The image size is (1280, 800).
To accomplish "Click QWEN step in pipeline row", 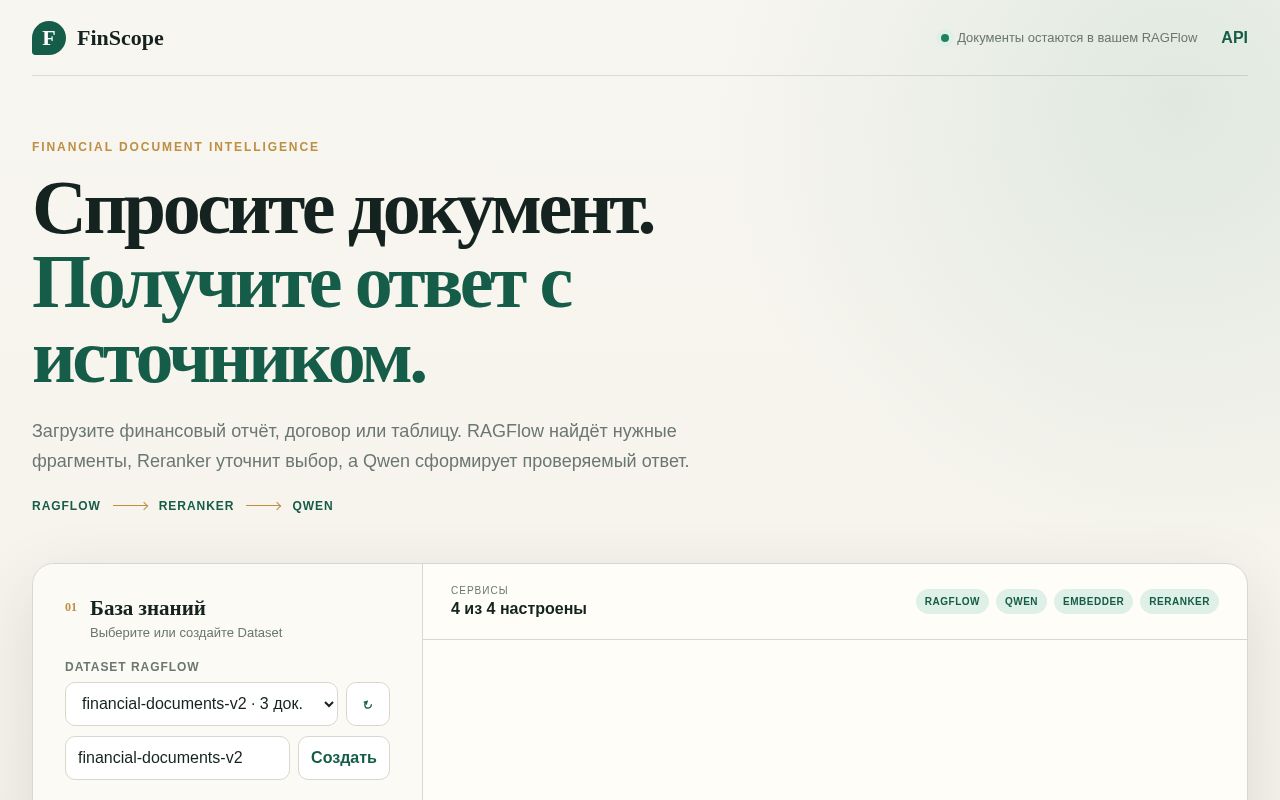I will pyautogui.click(x=313, y=506).
